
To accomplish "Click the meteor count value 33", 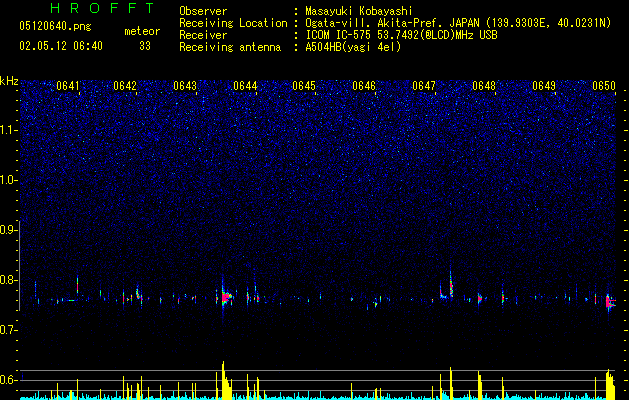I will [145, 46].
